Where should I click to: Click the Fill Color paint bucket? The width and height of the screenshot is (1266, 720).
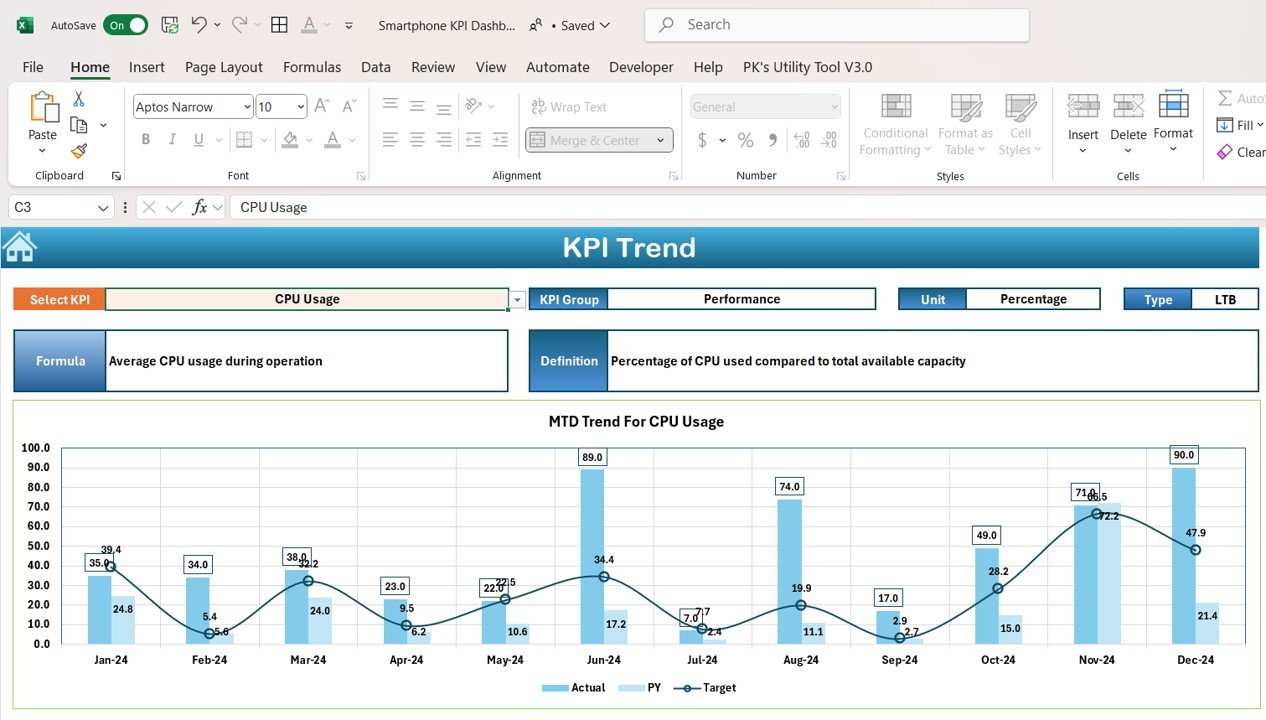[290, 140]
